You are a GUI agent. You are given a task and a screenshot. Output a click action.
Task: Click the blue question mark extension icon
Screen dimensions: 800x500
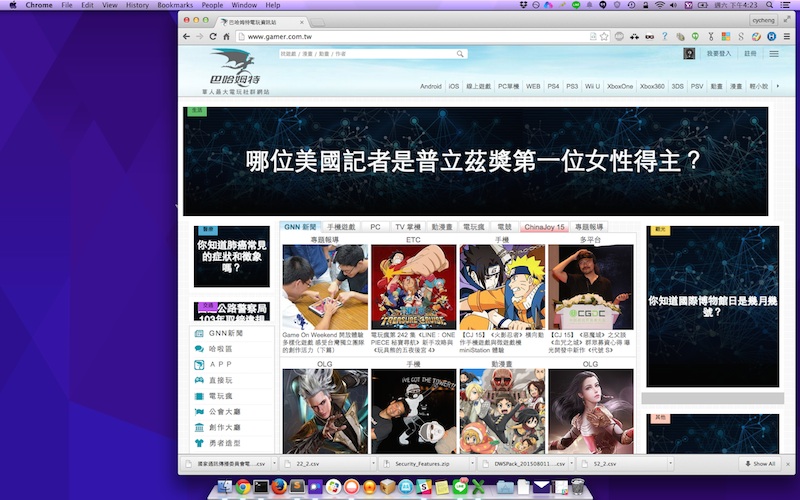tap(664, 37)
